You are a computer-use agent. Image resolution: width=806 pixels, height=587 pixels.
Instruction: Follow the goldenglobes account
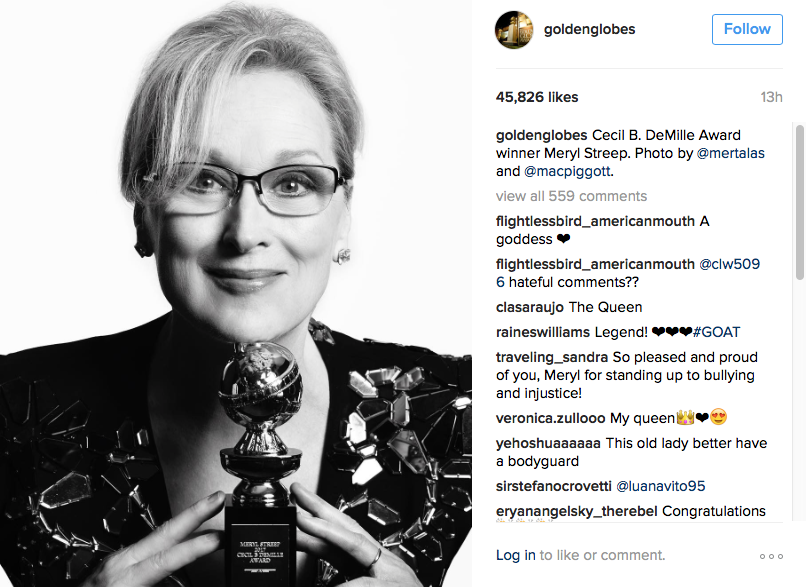pos(747,29)
